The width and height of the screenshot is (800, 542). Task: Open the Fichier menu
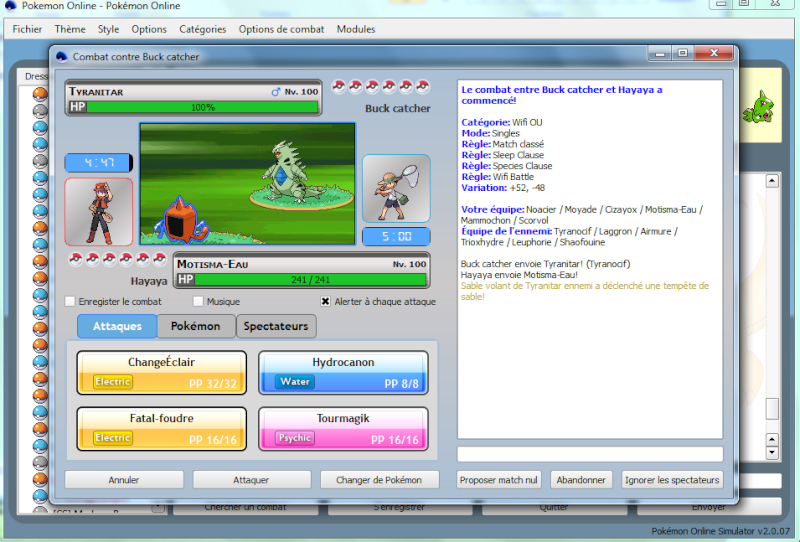(x=27, y=29)
